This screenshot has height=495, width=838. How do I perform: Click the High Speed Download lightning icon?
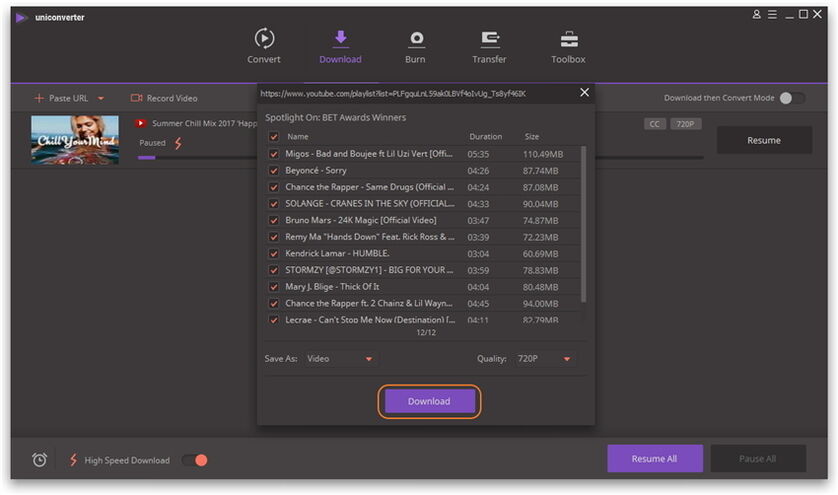[73, 460]
